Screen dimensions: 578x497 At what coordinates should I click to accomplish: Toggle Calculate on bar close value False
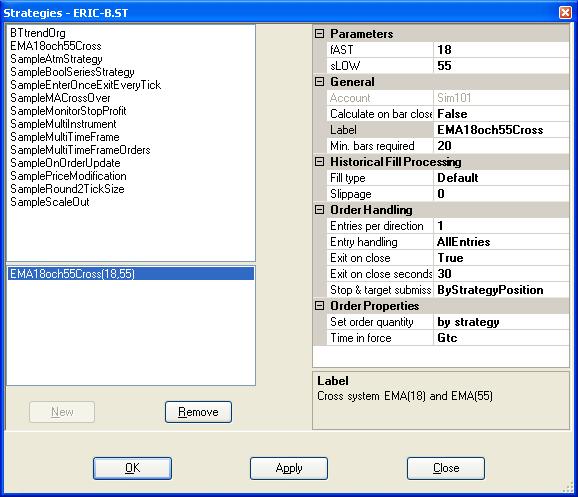tap(501, 114)
